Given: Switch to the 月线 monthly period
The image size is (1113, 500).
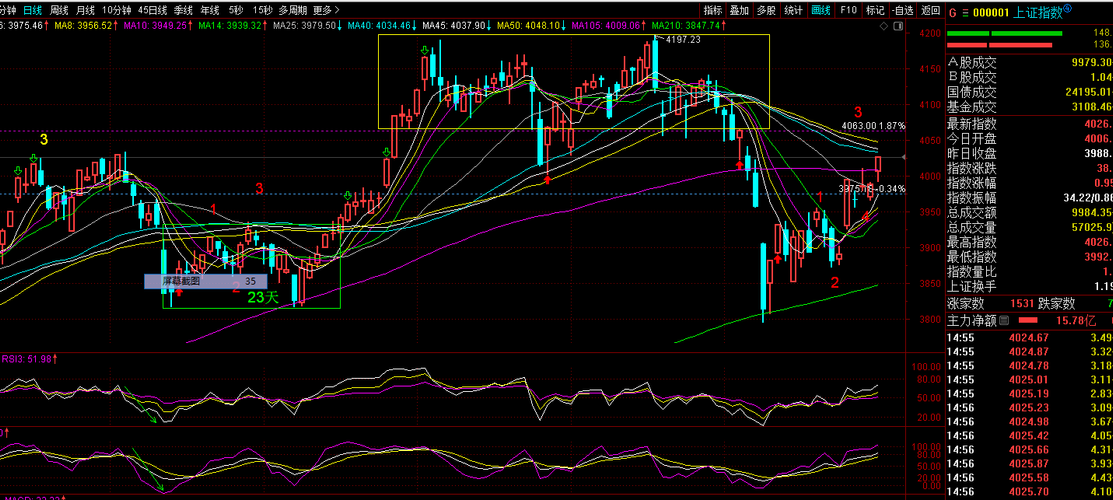Looking at the screenshot, I should pyautogui.click(x=85, y=10).
